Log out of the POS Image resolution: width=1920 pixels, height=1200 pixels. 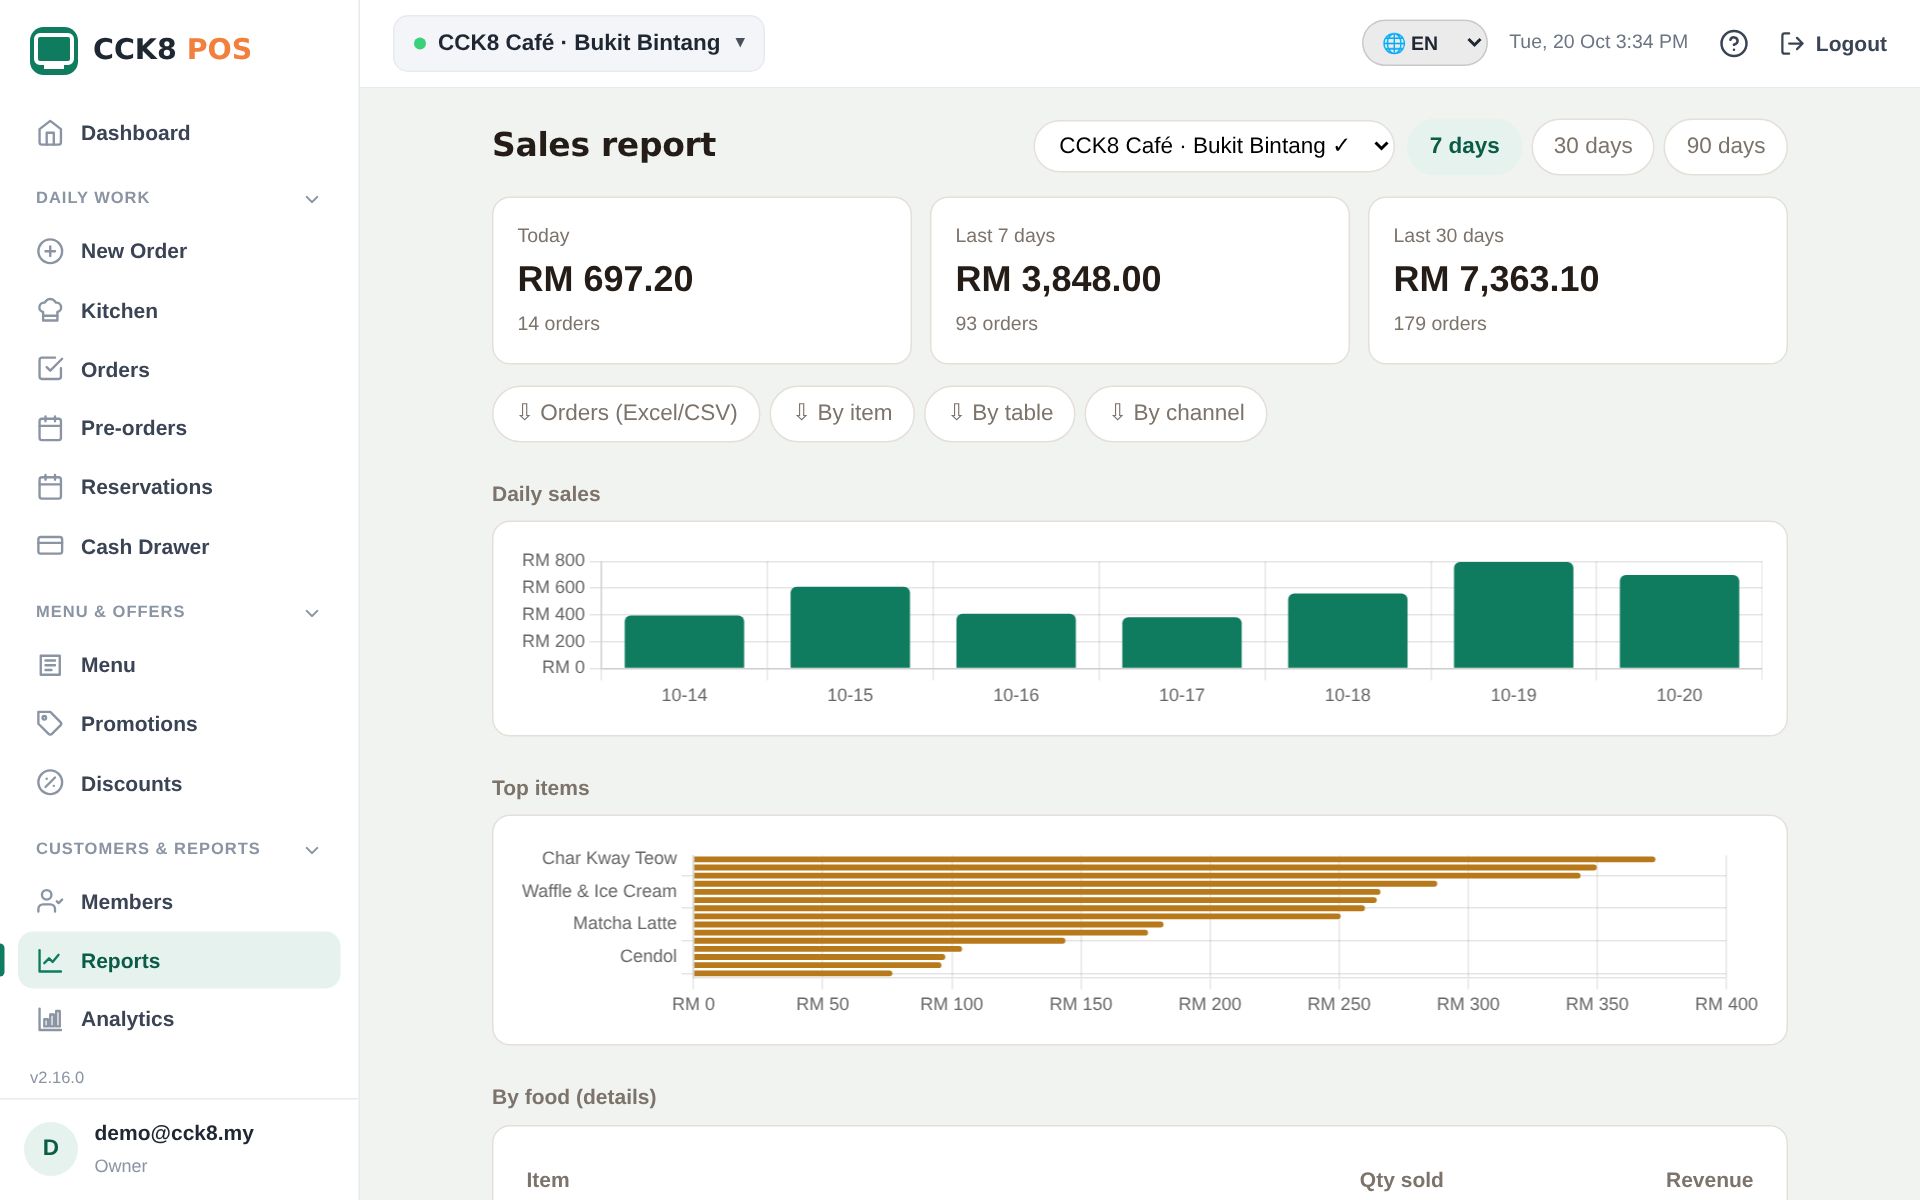pyautogui.click(x=1833, y=44)
